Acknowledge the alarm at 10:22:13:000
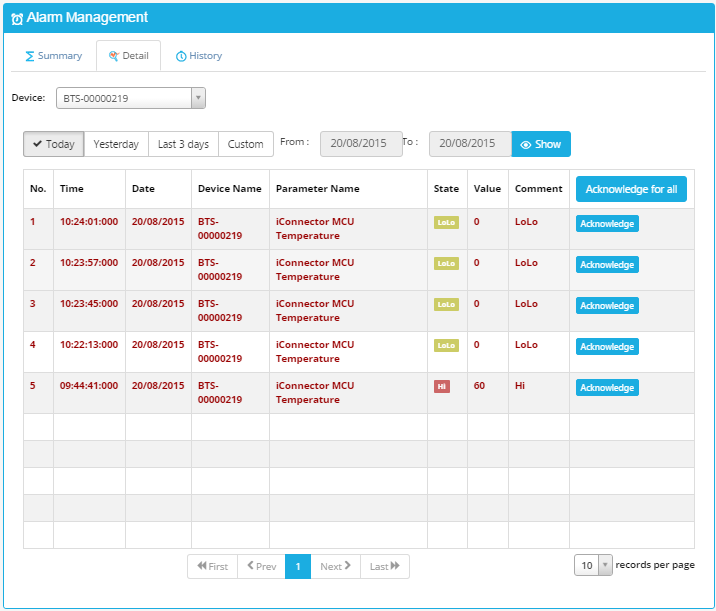 coord(607,347)
